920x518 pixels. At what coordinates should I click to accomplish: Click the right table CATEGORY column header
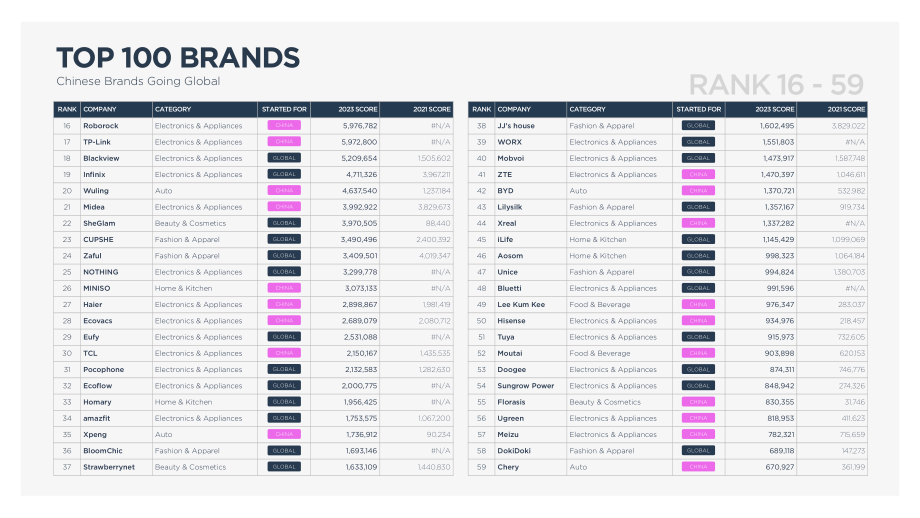tap(587, 109)
